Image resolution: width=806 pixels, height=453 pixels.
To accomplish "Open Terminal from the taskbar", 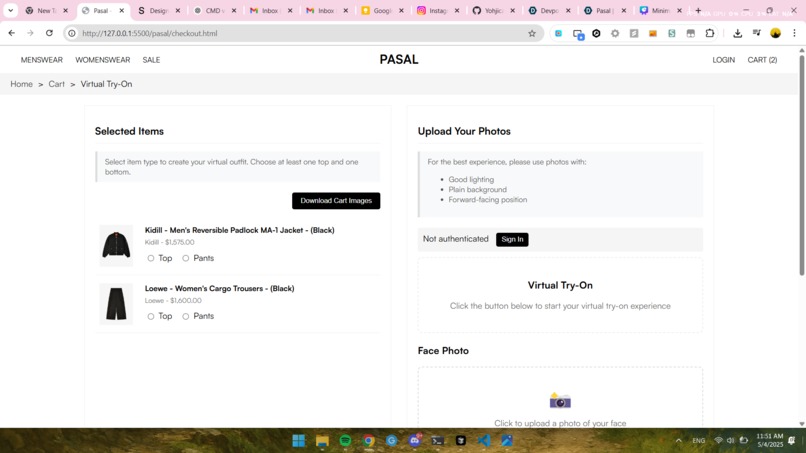I will point(437,441).
